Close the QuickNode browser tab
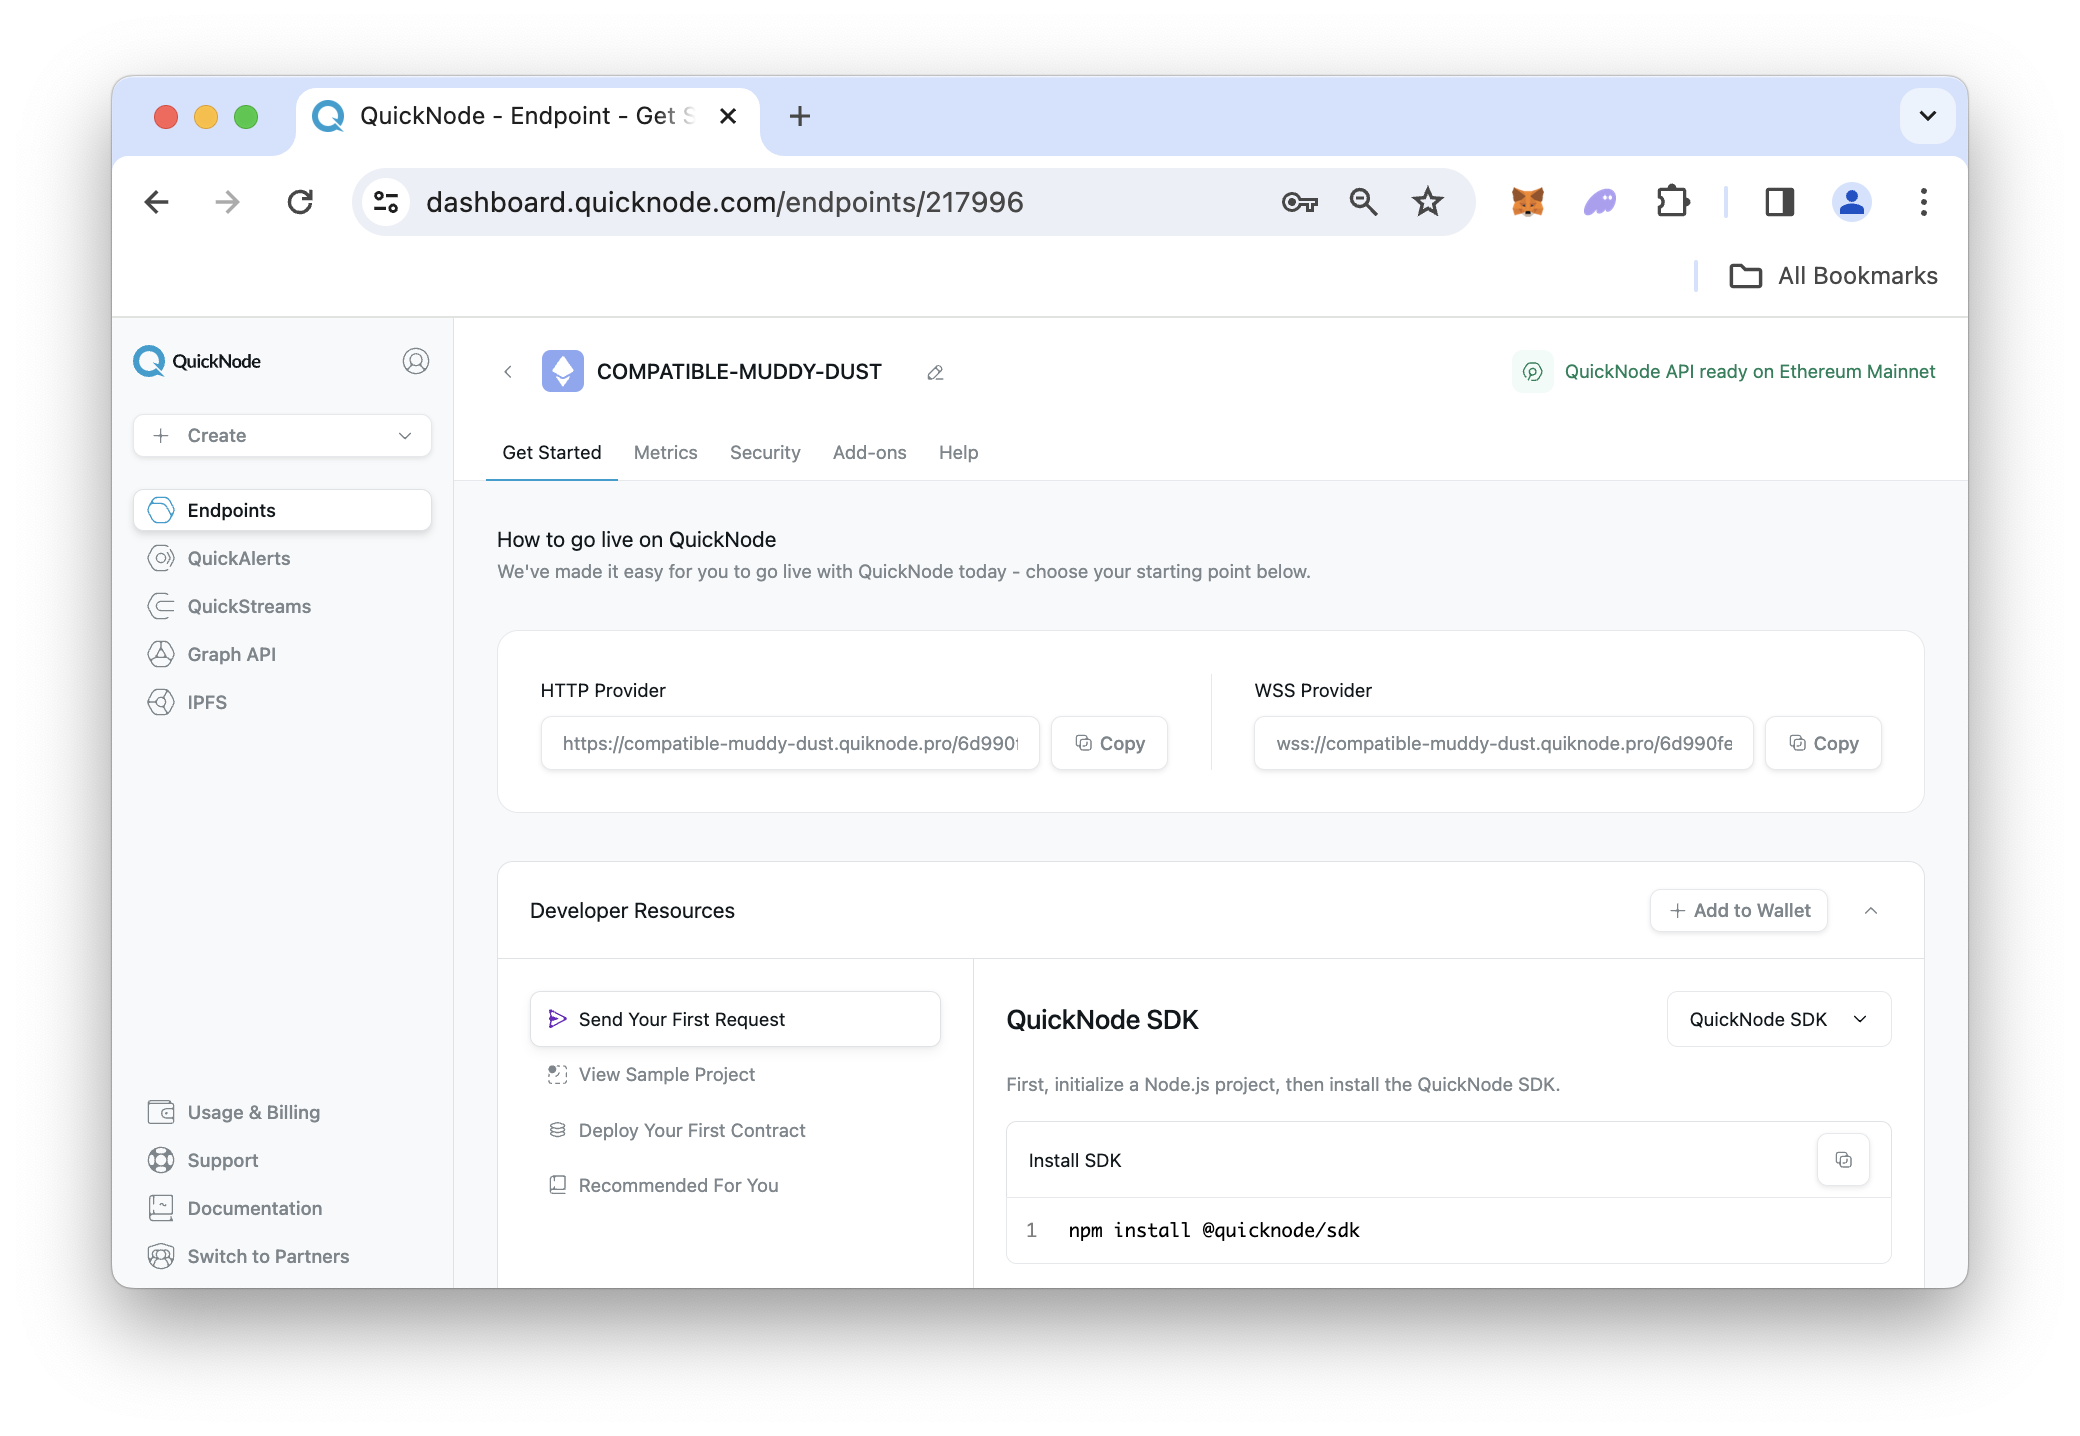Viewport: 2080px width, 1436px height. point(728,116)
